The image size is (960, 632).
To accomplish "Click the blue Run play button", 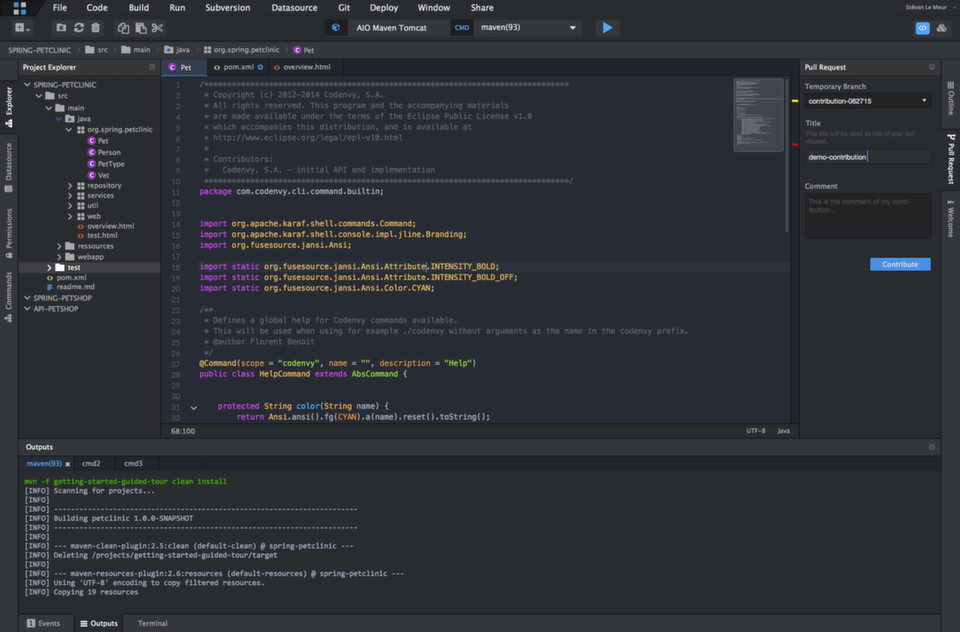I will pos(607,28).
